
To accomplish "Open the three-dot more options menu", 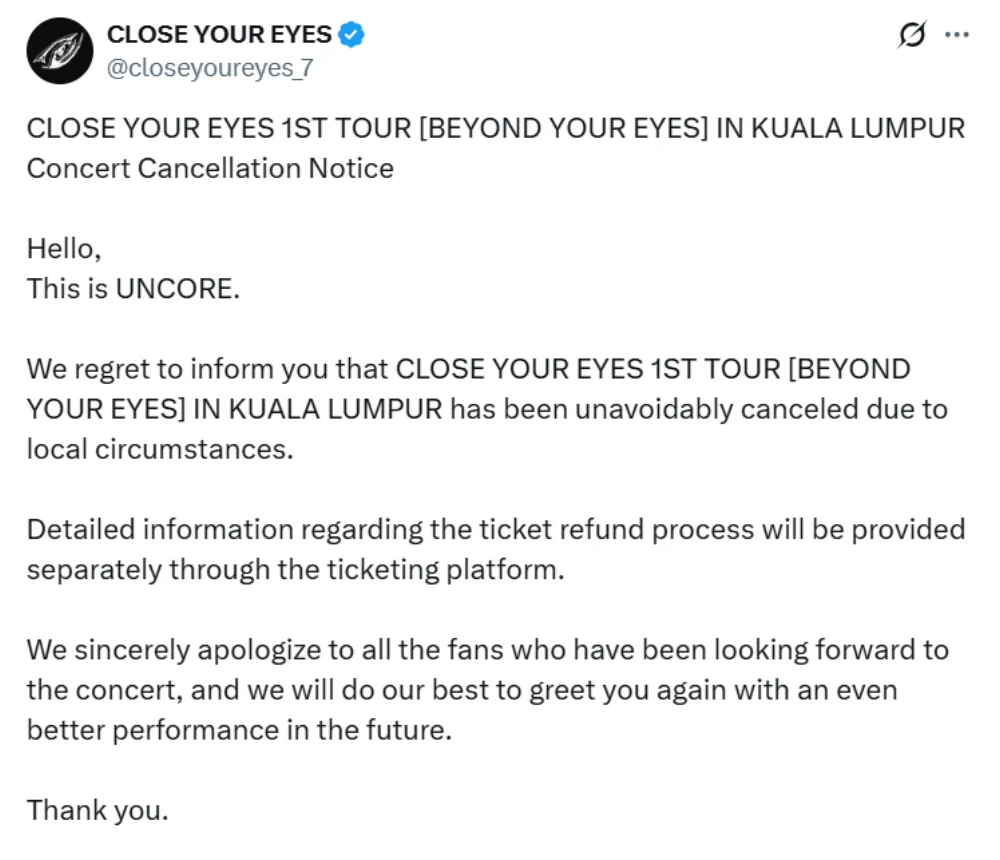I will [x=957, y=35].
